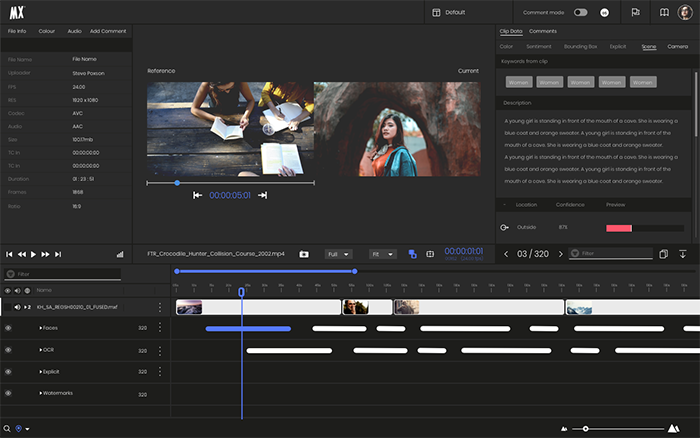Go to next clip with right arrow

(560, 254)
